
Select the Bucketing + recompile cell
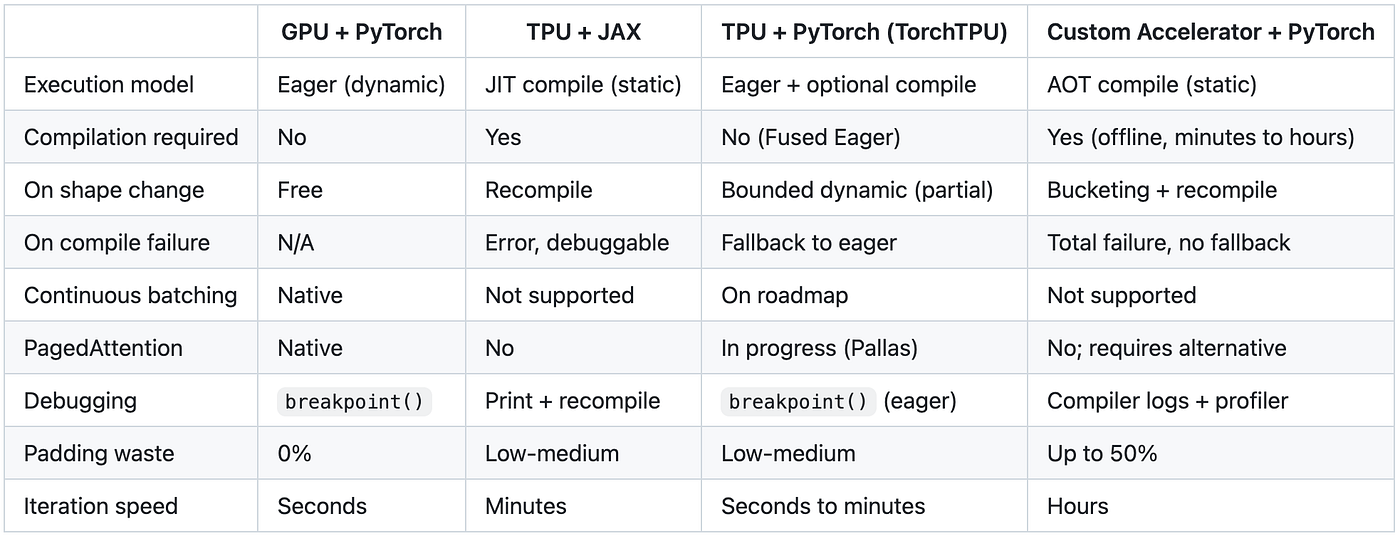coord(1162,190)
